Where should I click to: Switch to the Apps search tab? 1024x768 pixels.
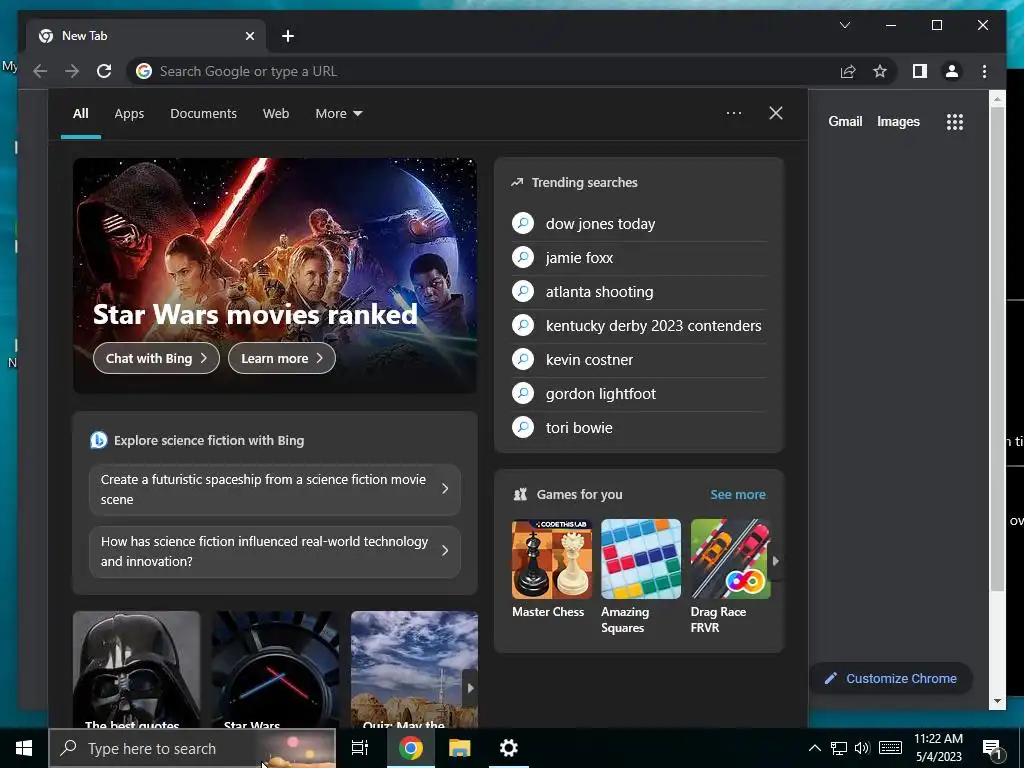point(129,114)
